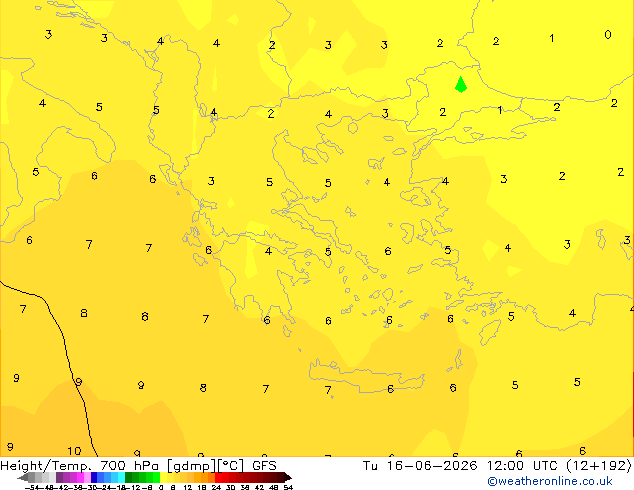Click the Crete island outline
This screenshot has height=490, width=634.
point(366,375)
